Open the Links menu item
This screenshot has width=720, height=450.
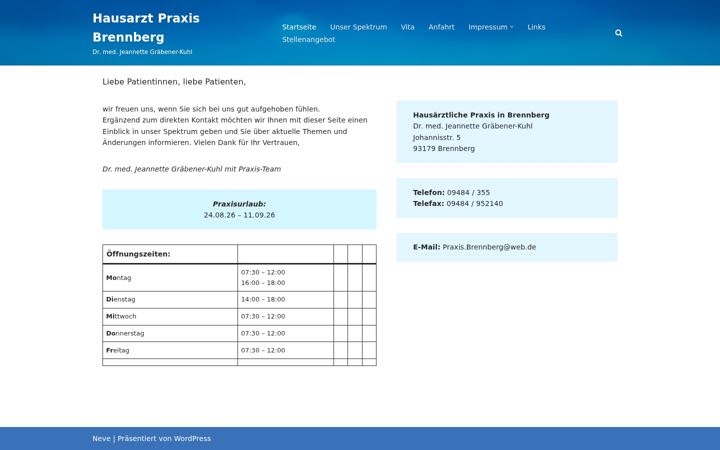coord(536,27)
